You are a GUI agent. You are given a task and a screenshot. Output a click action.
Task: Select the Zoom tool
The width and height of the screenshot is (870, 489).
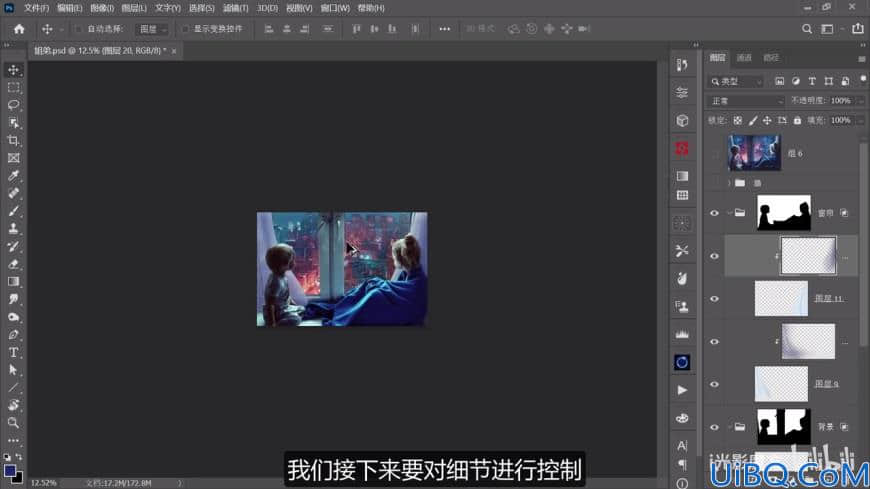click(x=13, y=423)
